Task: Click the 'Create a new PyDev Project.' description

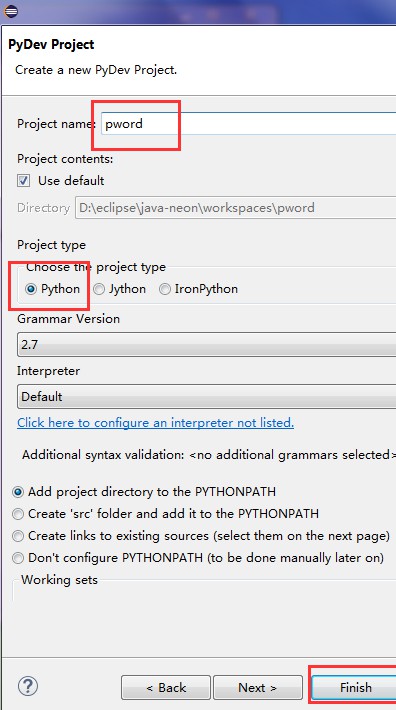Action: (x=96, y=70)
